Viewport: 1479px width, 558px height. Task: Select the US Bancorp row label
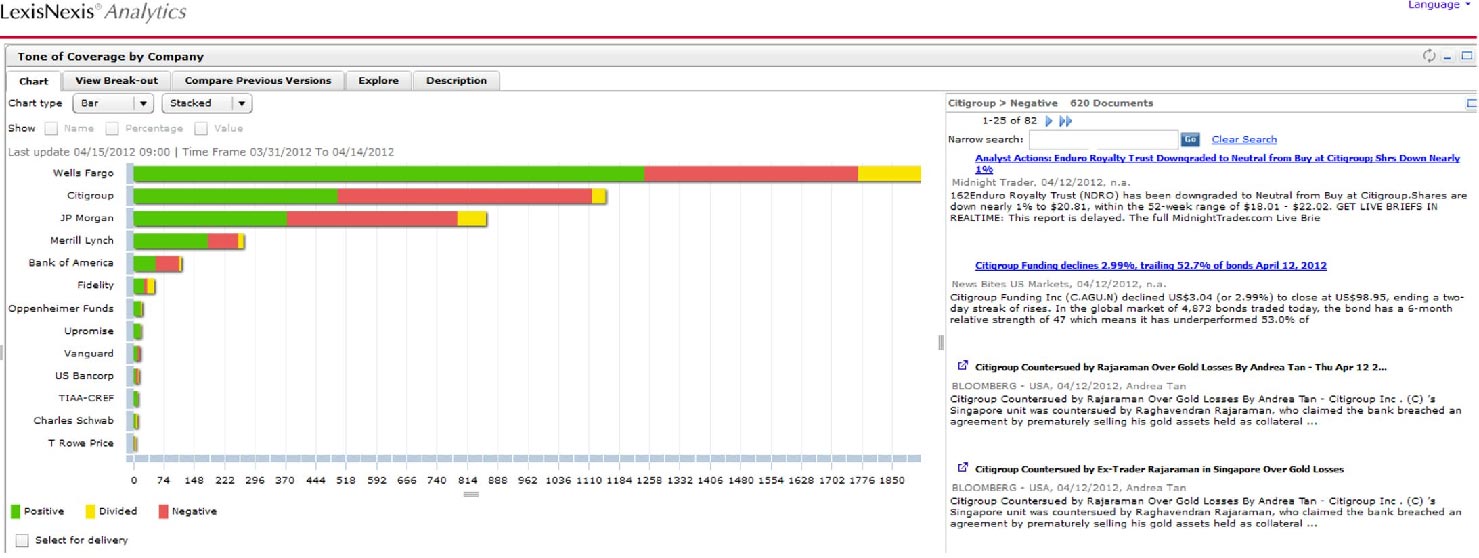(x=84, y=376)
